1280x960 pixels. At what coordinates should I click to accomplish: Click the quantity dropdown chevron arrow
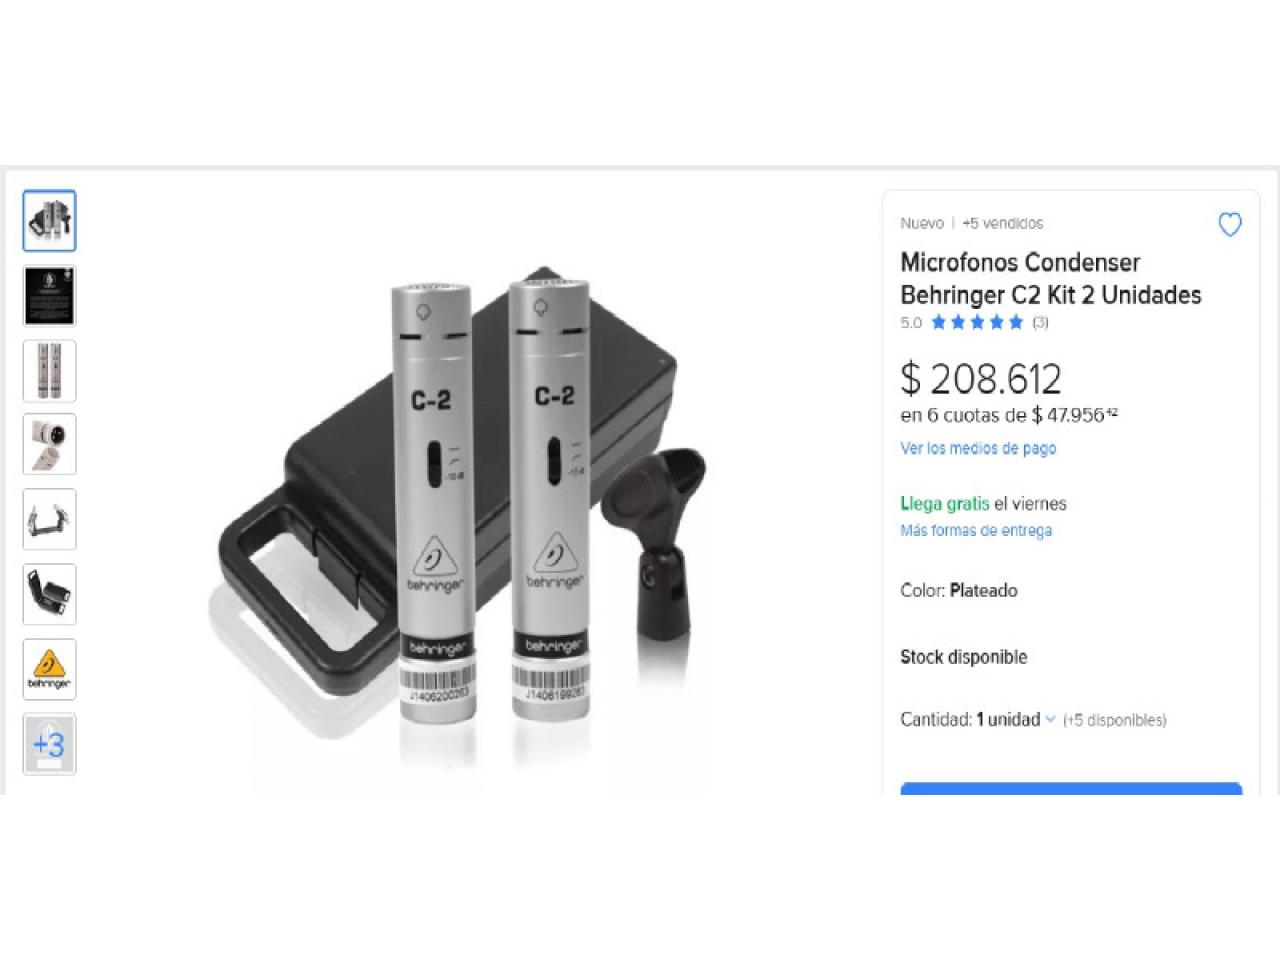[1050, 720]
